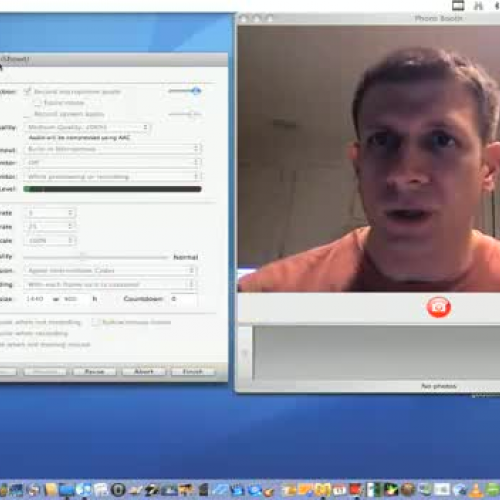Open the frame rate dropdown showing 25
Screen dimensions: 500x500
click(50, 226)
